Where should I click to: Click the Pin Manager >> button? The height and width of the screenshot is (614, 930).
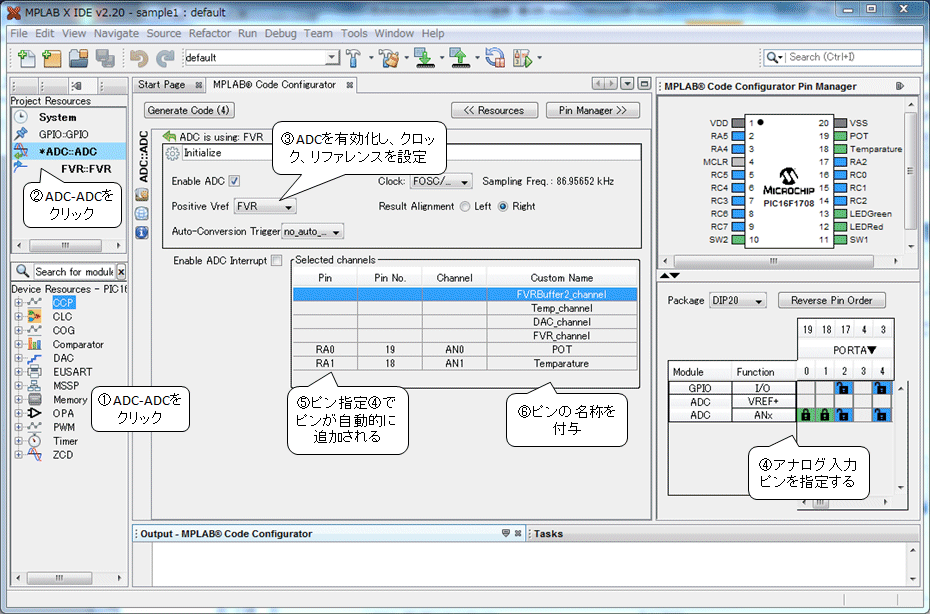(593, 110)
